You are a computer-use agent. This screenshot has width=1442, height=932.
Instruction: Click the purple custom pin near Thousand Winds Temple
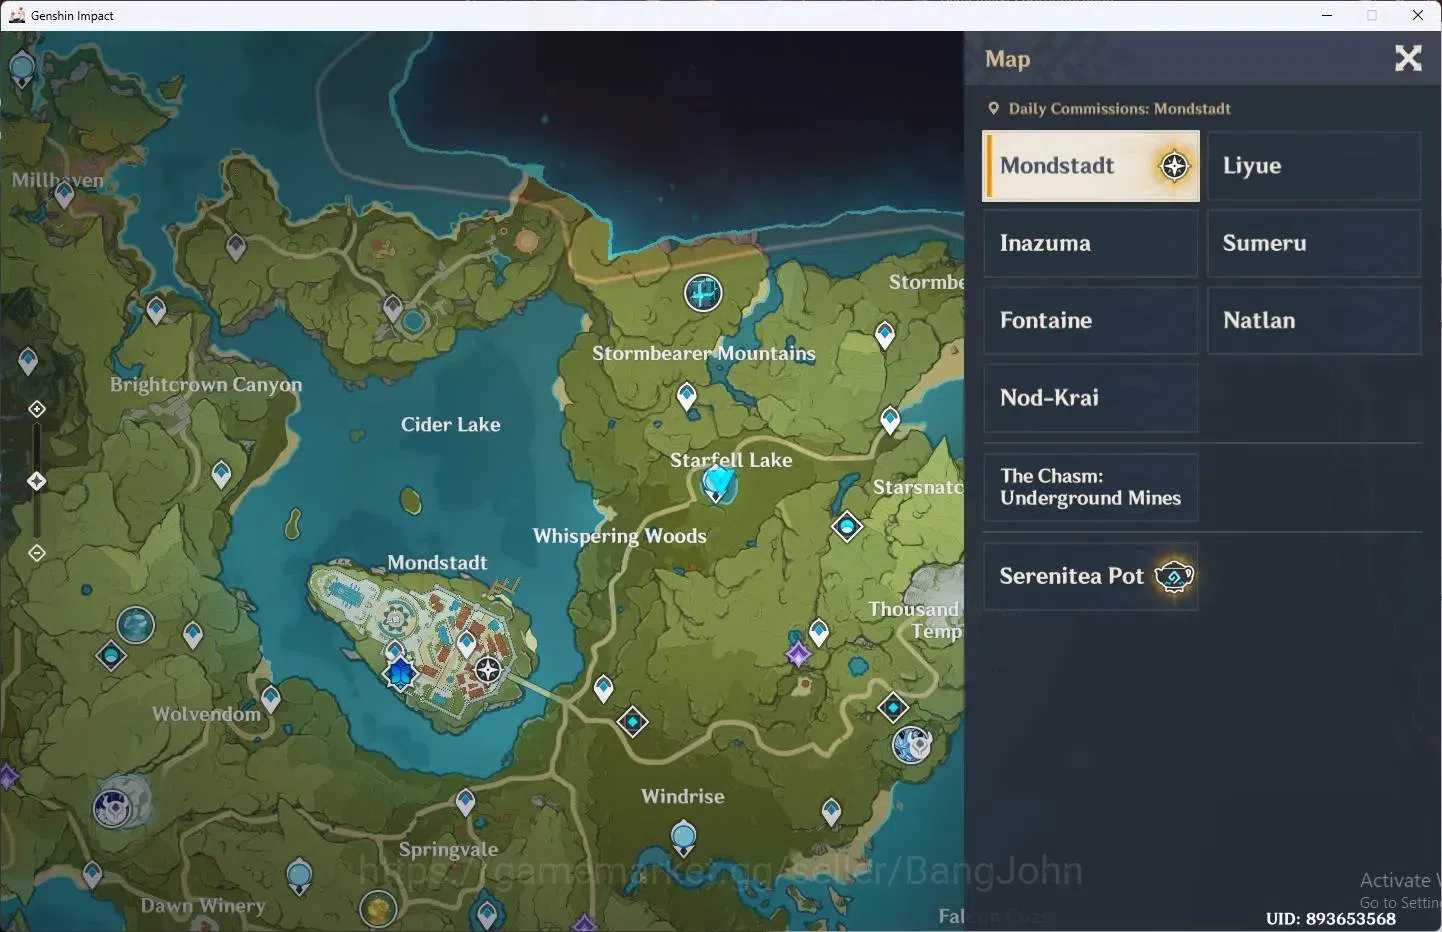(798, 654)
